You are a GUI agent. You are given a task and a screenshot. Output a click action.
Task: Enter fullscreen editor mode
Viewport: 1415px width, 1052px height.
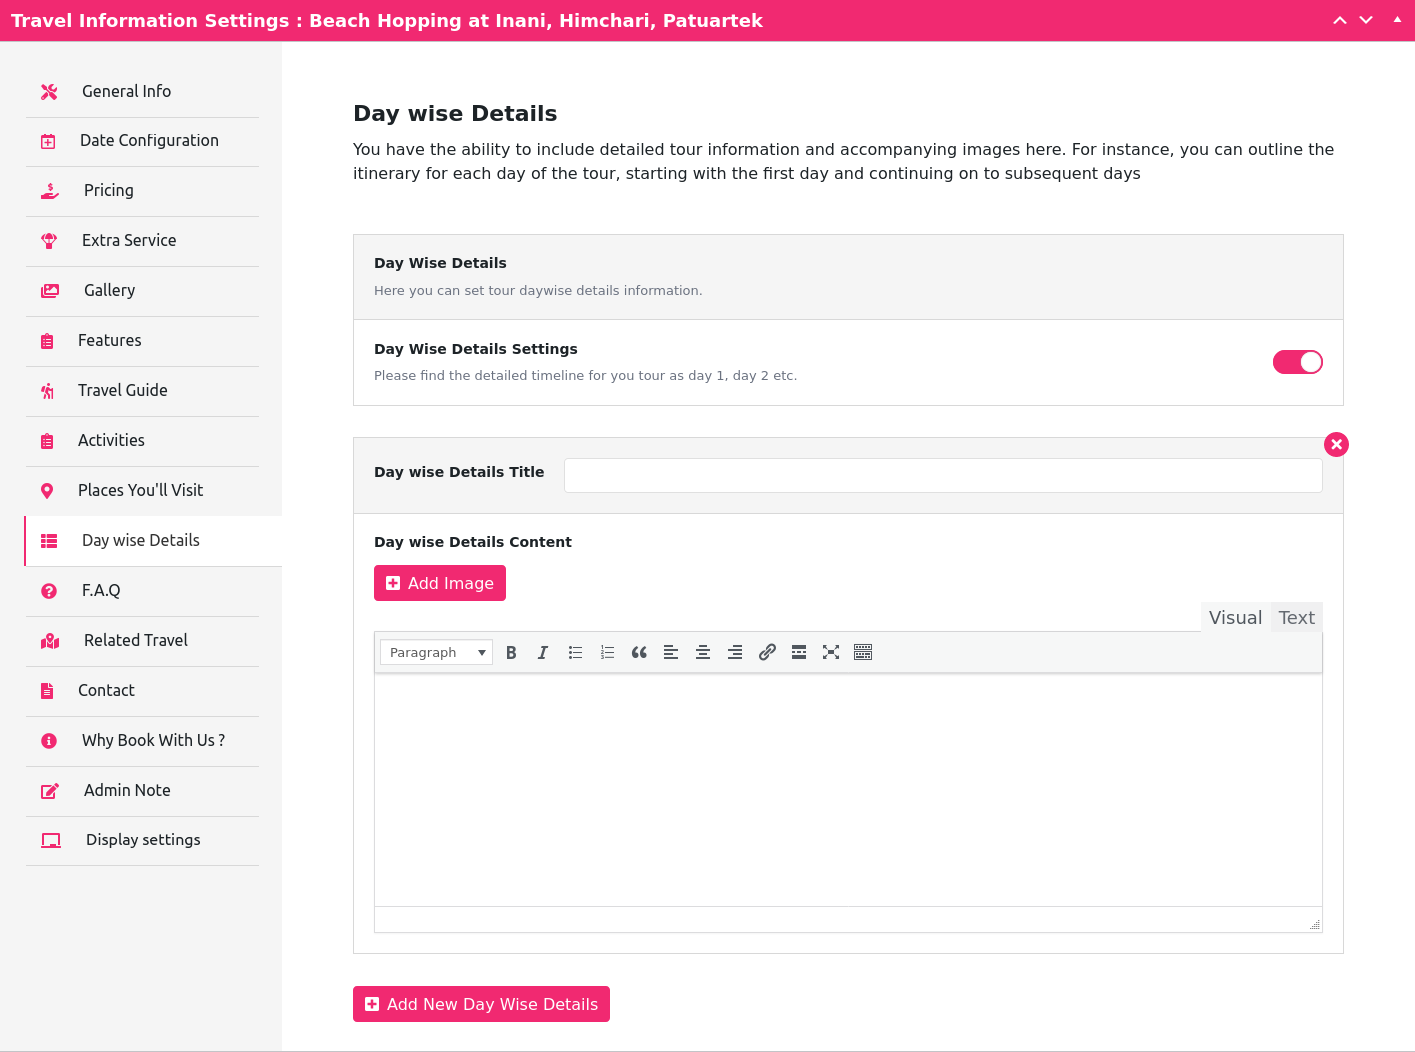click(x=831, y=652)
